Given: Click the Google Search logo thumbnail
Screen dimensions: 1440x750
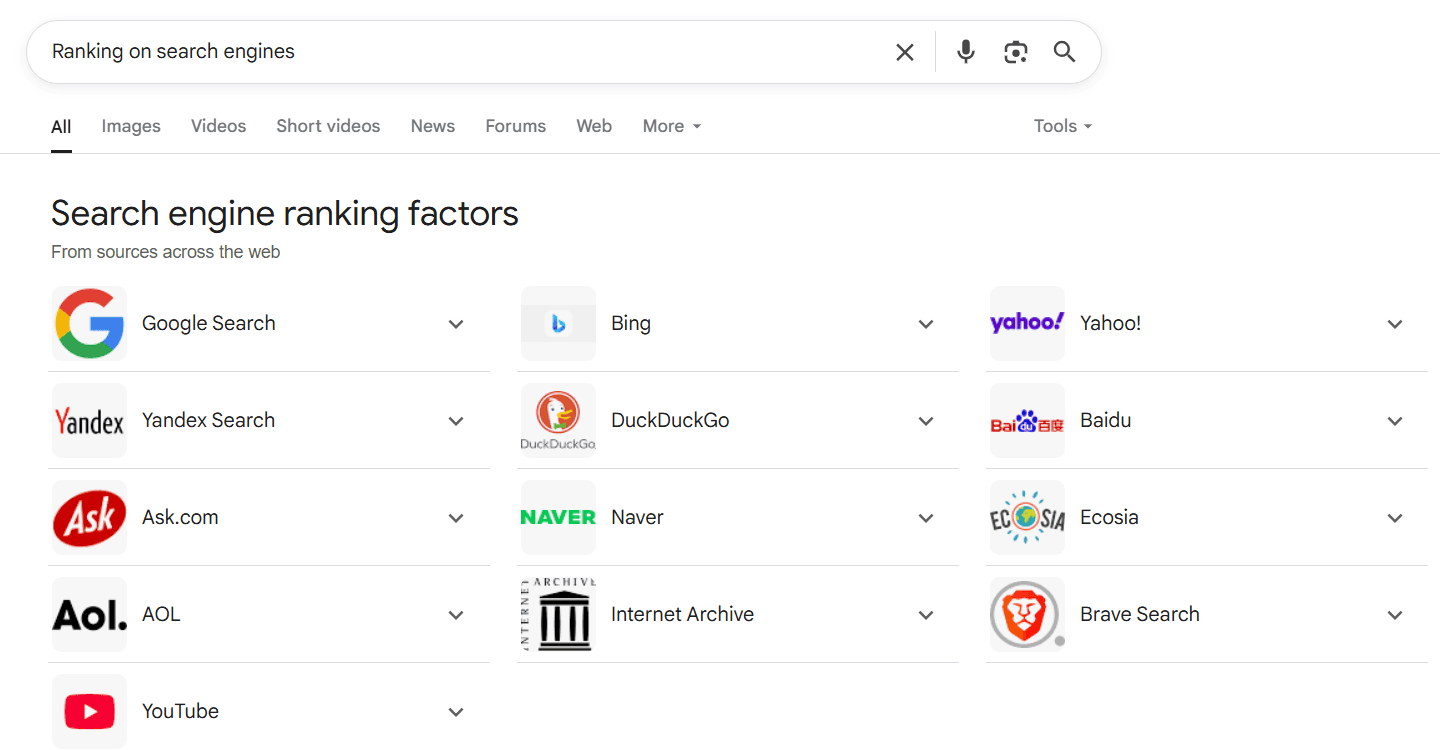Looking at the screenshot, I should tap(89, 324).
